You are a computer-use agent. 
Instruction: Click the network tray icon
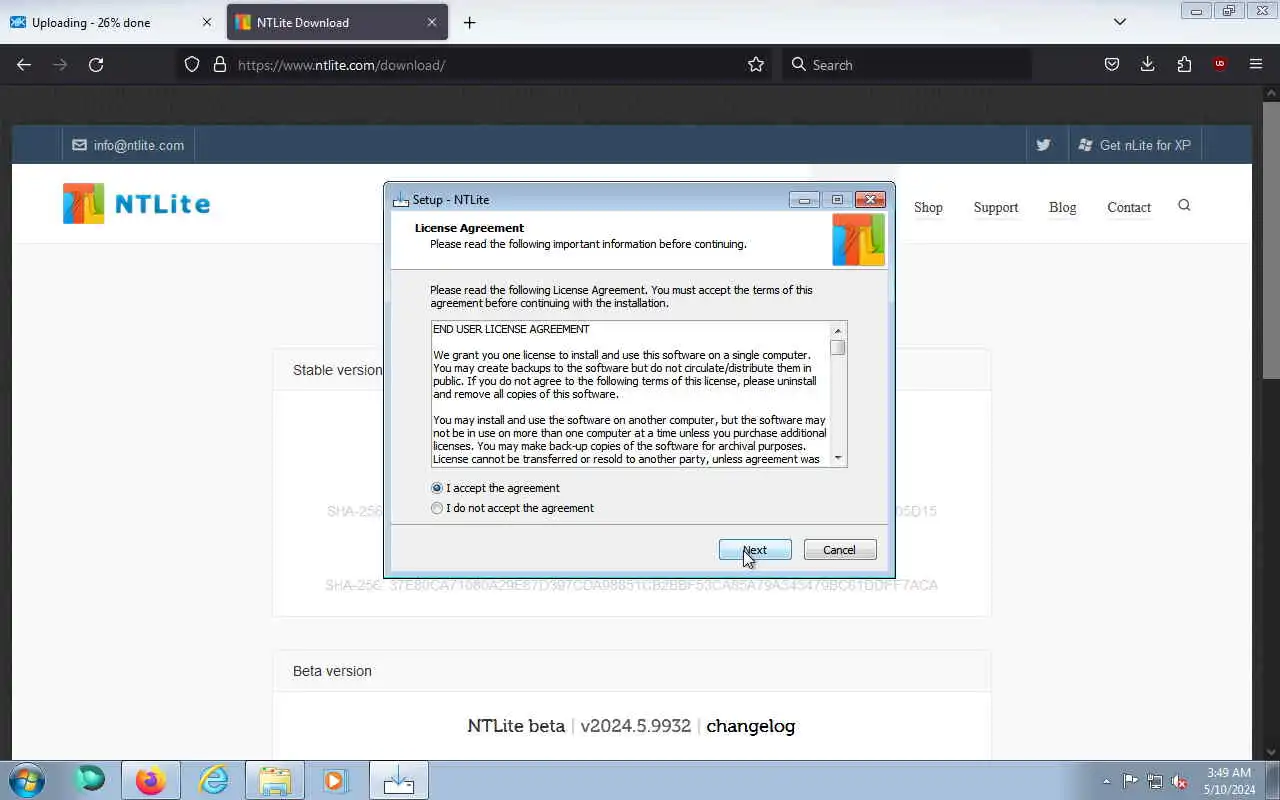click(x=1155, y=781)
